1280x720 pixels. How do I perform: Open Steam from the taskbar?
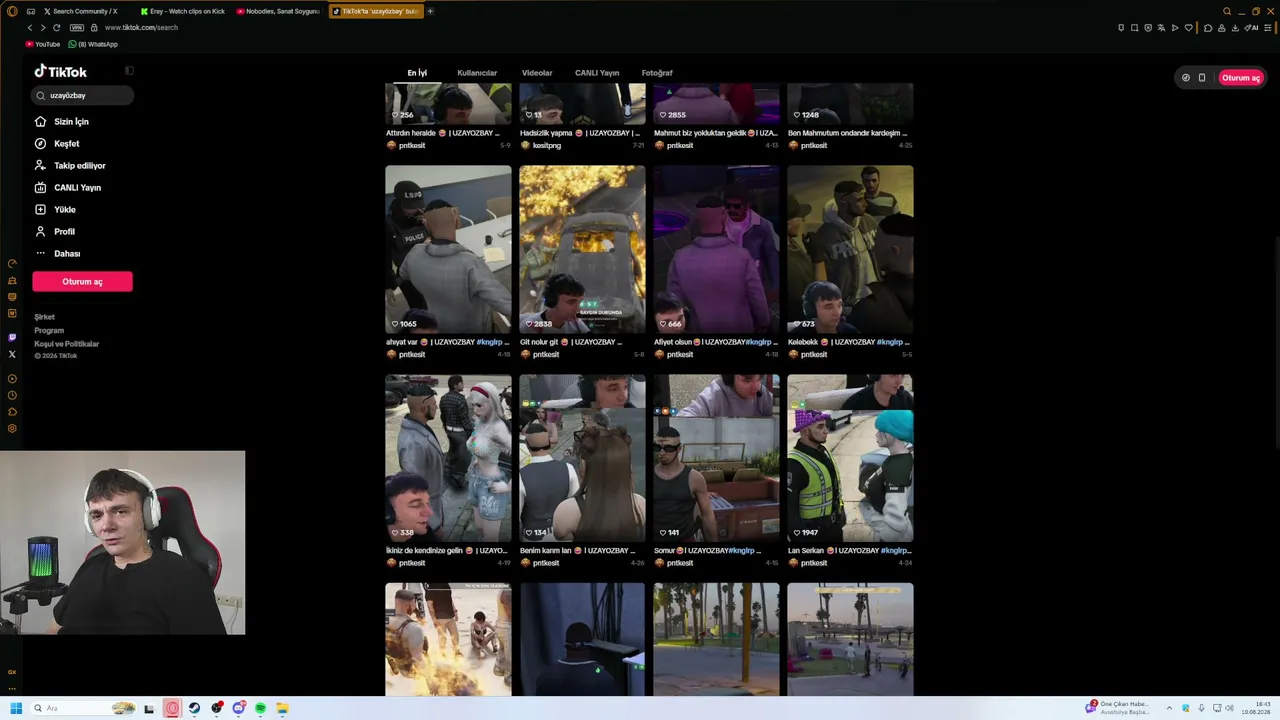[x=195, y=708]
